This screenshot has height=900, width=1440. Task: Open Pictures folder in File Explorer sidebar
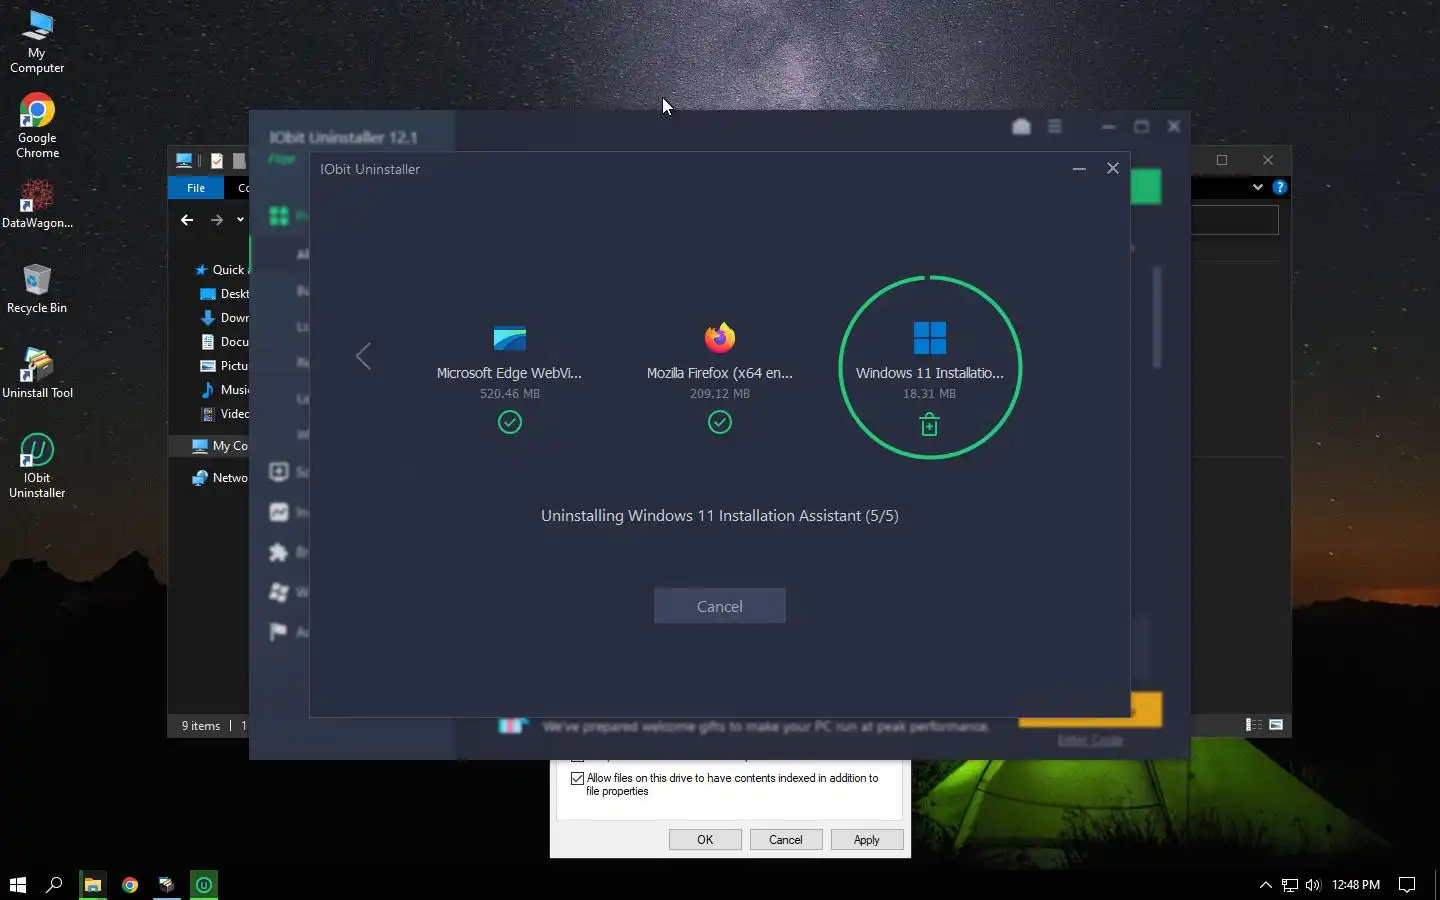(224, 366)
